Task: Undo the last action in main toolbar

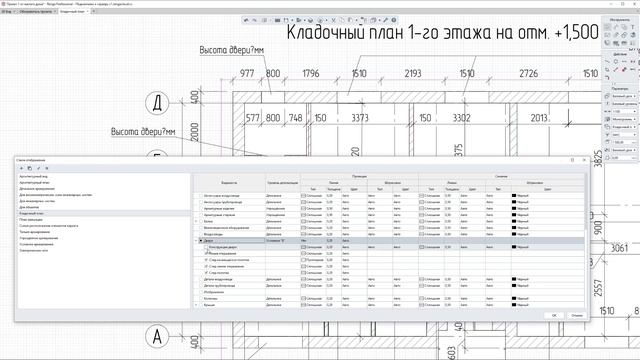Action: 246,20
